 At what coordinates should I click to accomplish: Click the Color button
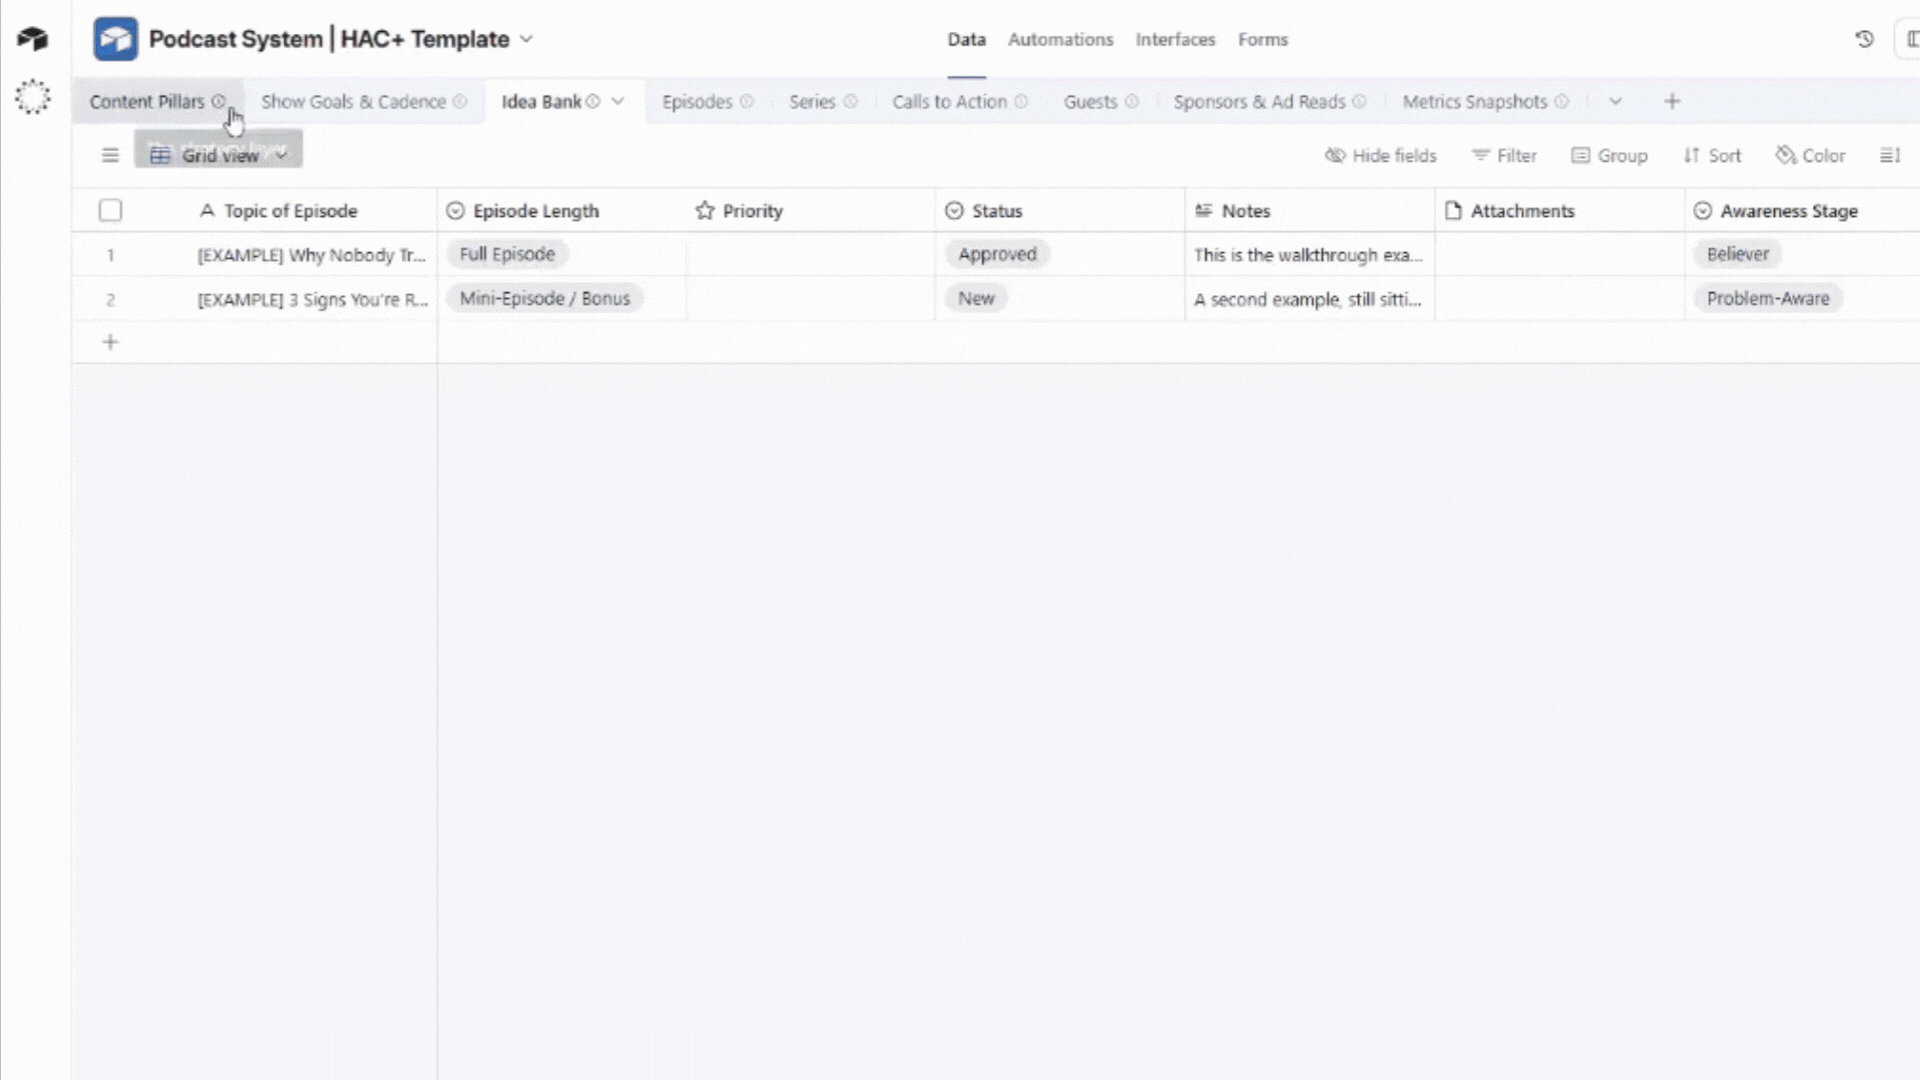pos(1810,155)
